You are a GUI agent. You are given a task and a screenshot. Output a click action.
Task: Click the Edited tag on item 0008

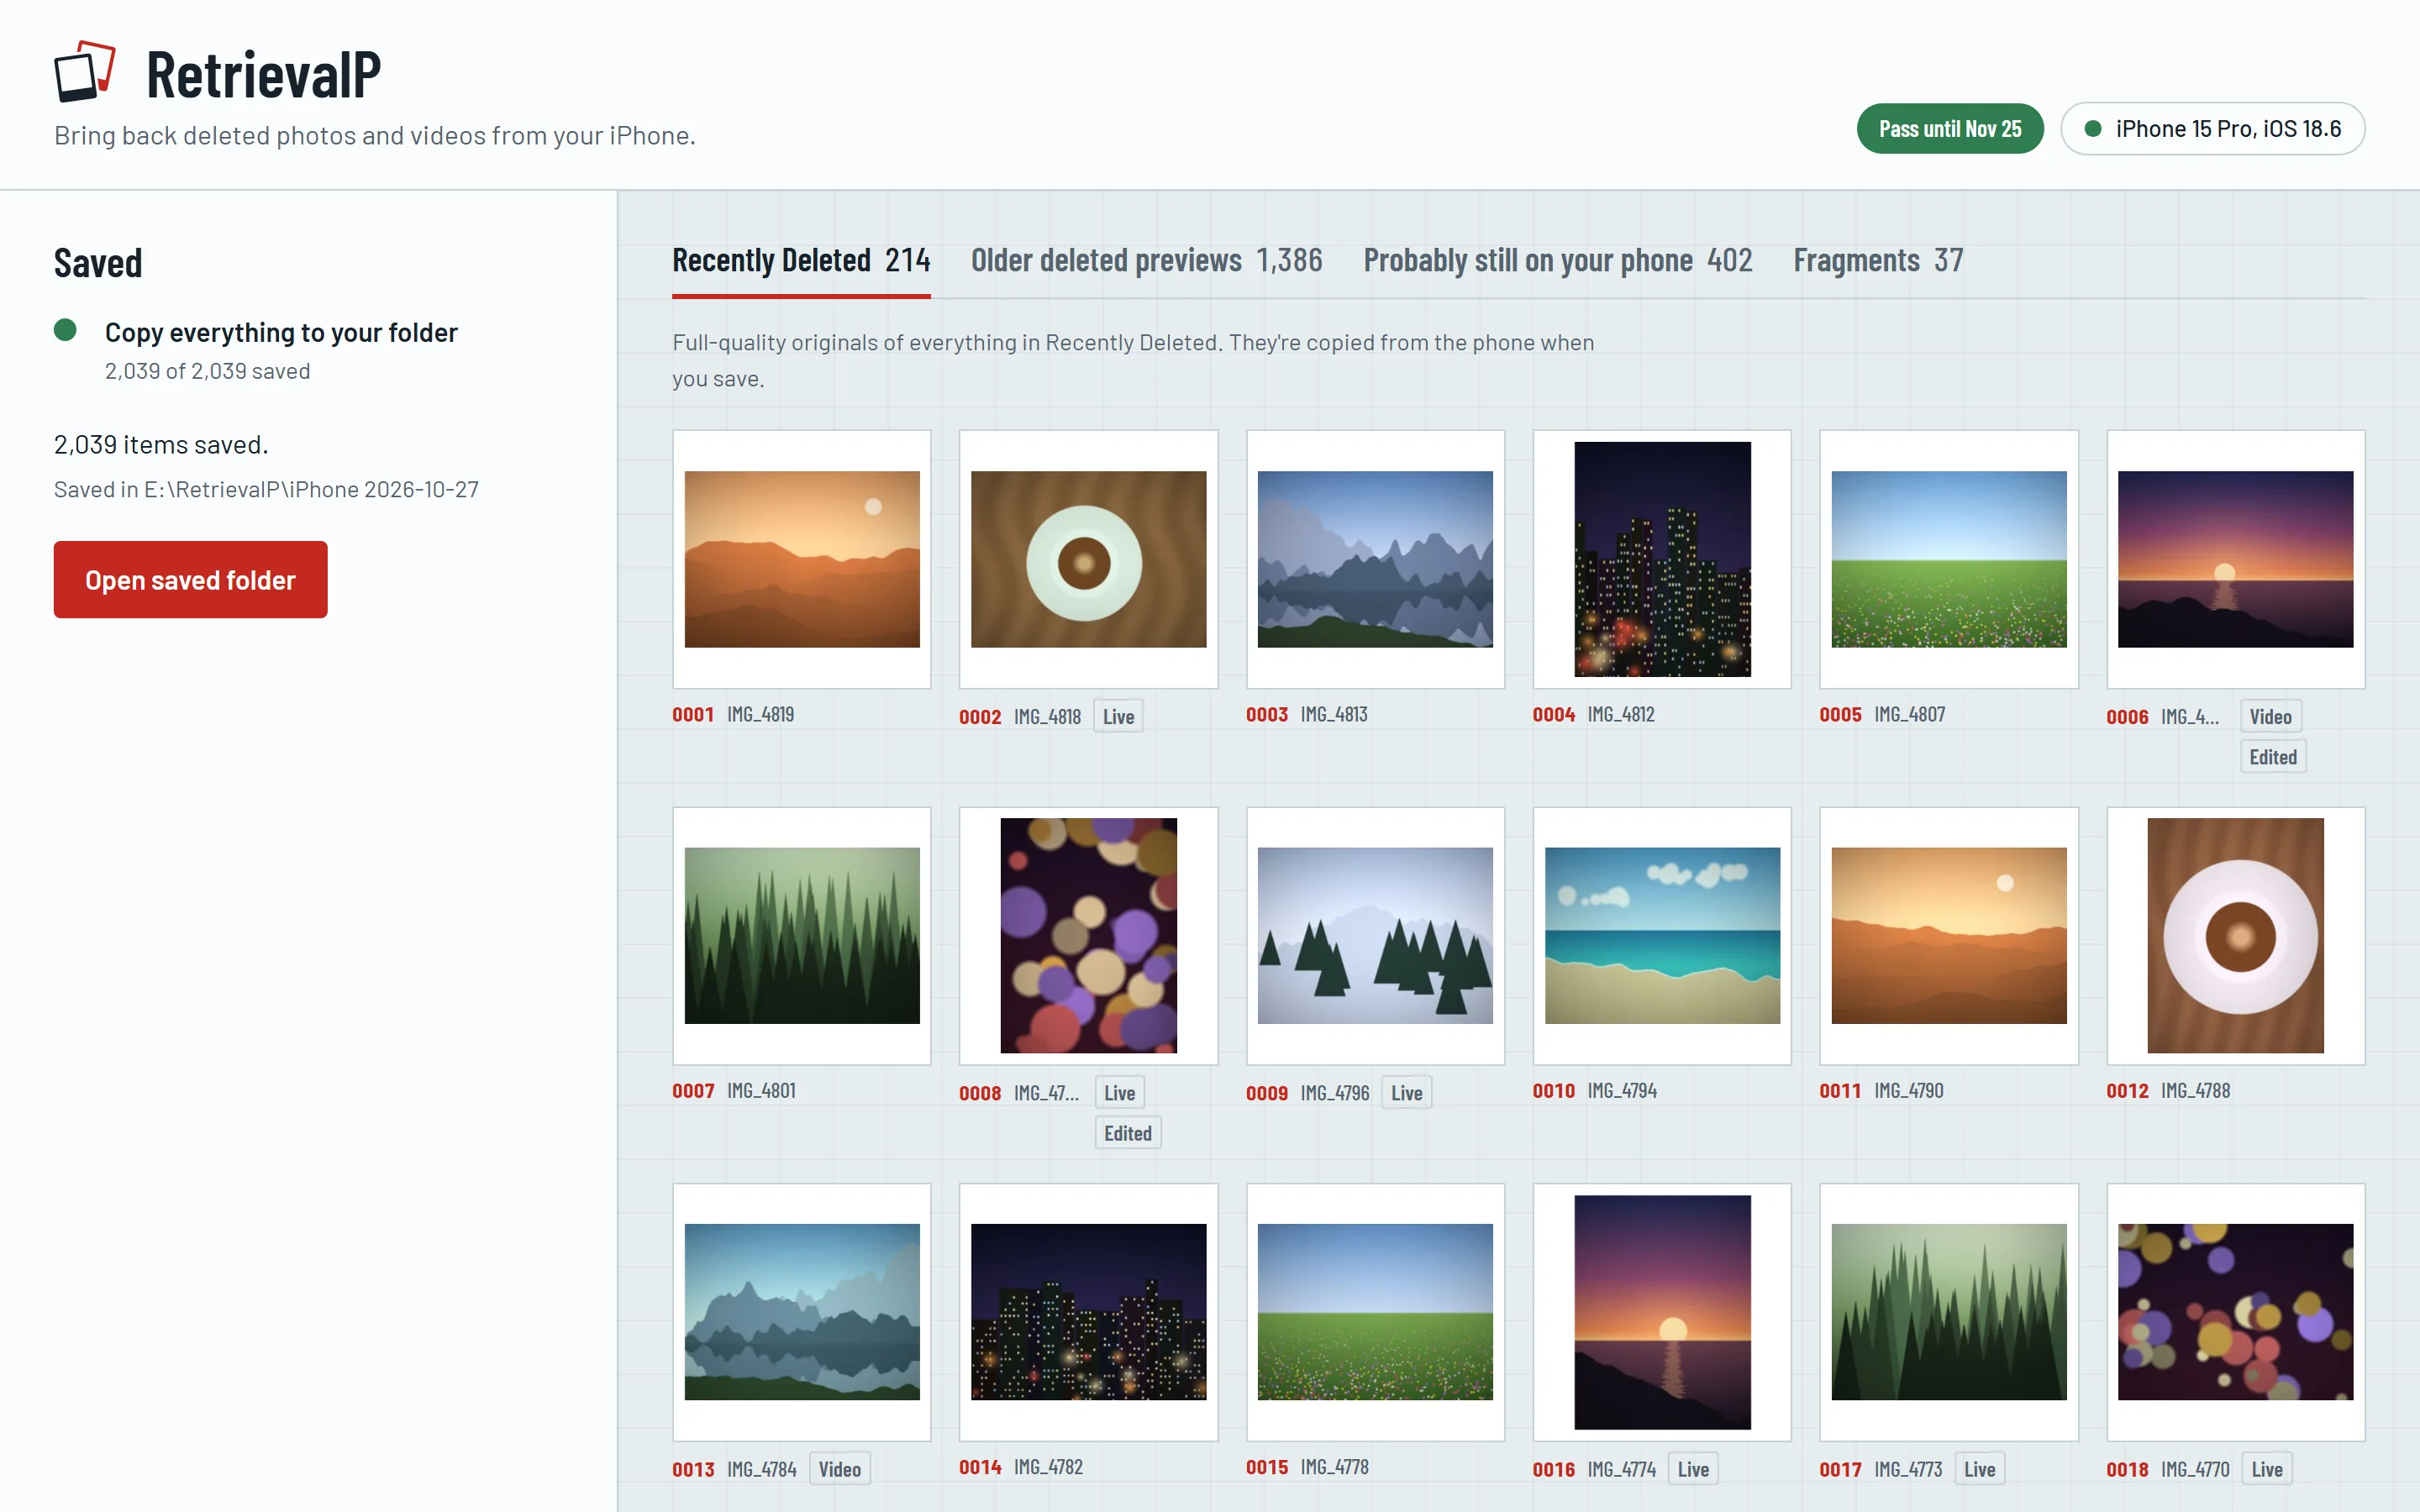tap(1127, 1133)
